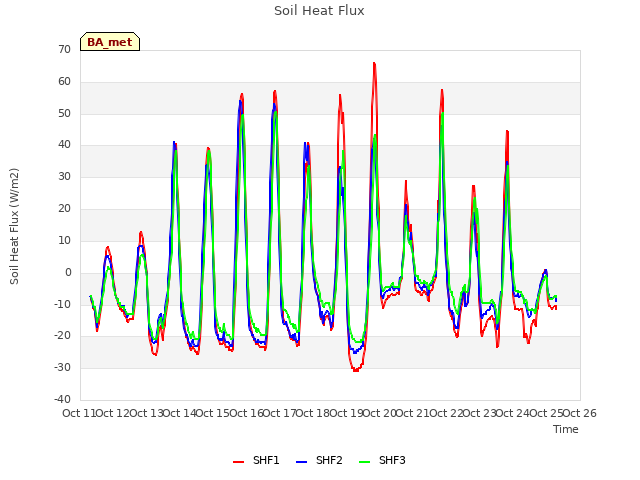Click the Oct 11 x-axis tick label
The height and width of the screenshot is (480, 640).
pos(79,413)
